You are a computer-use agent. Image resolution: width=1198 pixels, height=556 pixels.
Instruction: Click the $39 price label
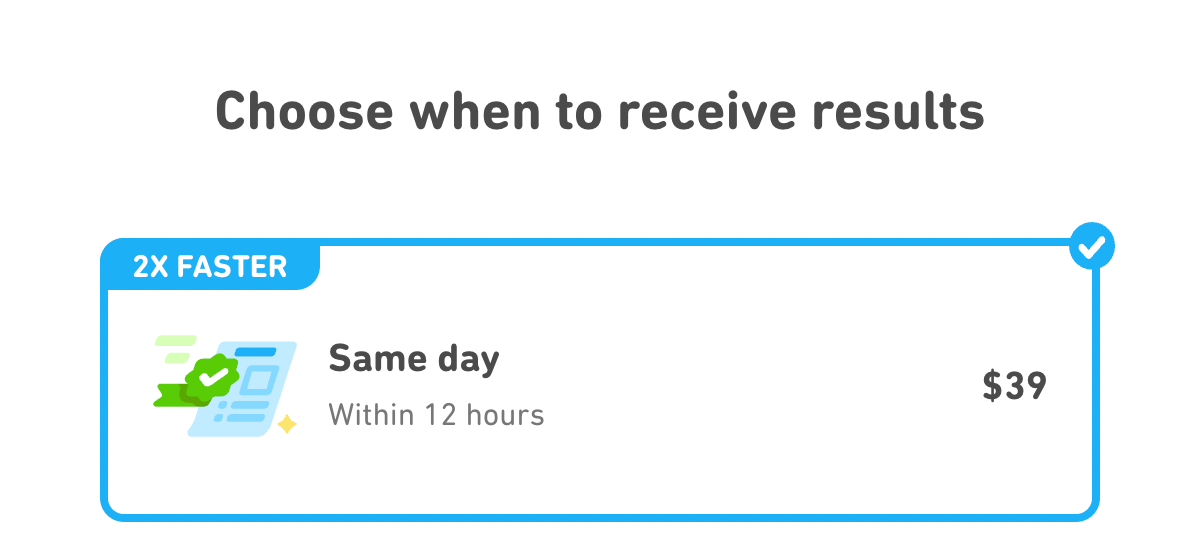[1015, 386]
